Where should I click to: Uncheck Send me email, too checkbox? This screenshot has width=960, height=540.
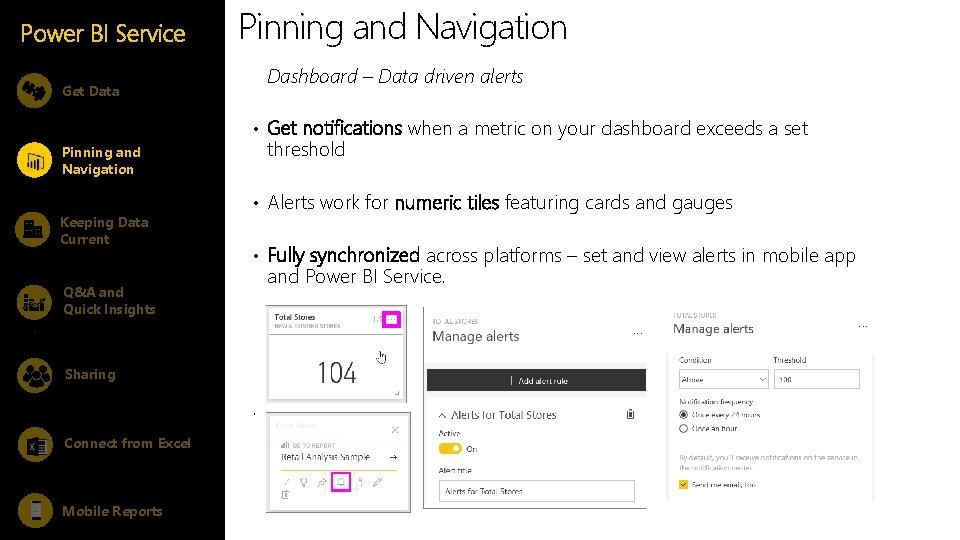683,484
